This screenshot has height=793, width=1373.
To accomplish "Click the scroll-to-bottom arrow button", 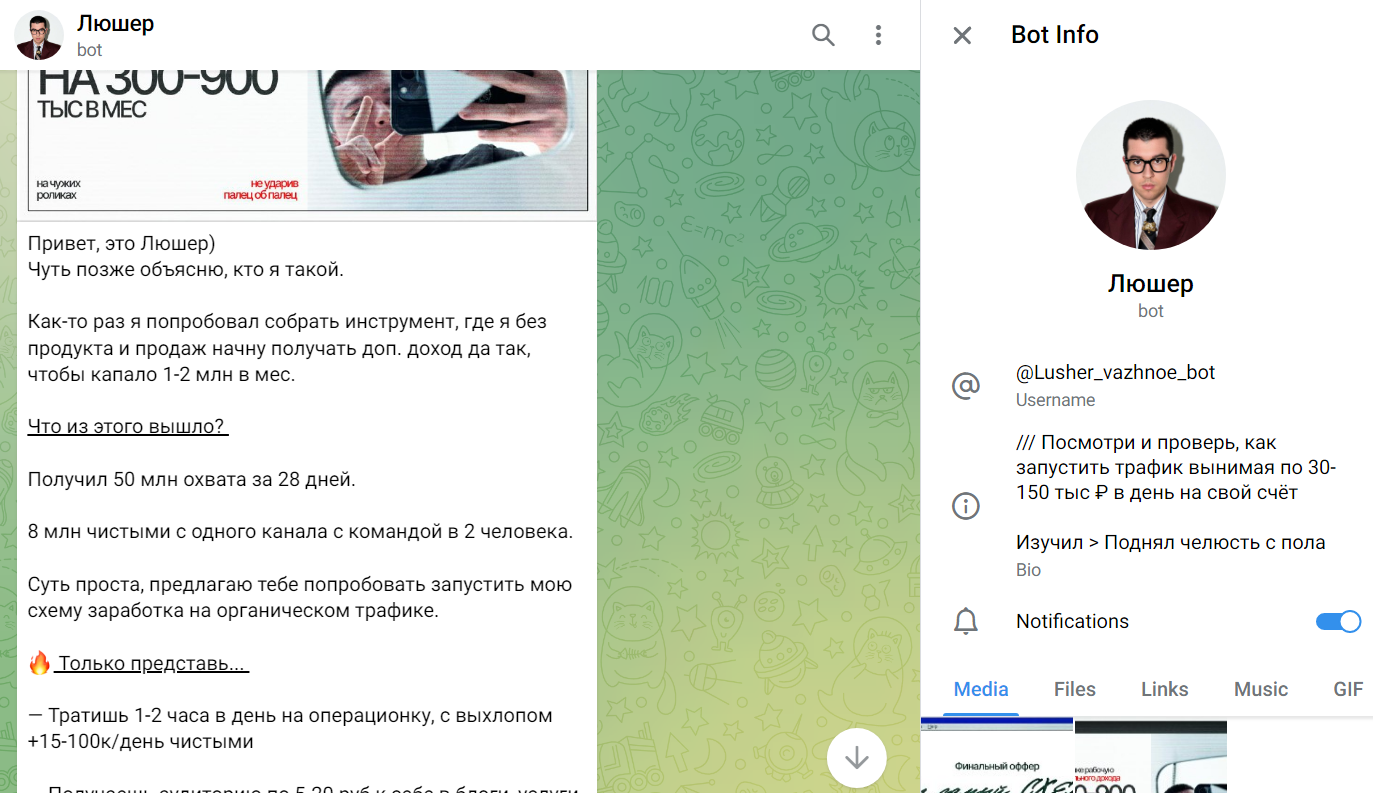I will point(856,758).
